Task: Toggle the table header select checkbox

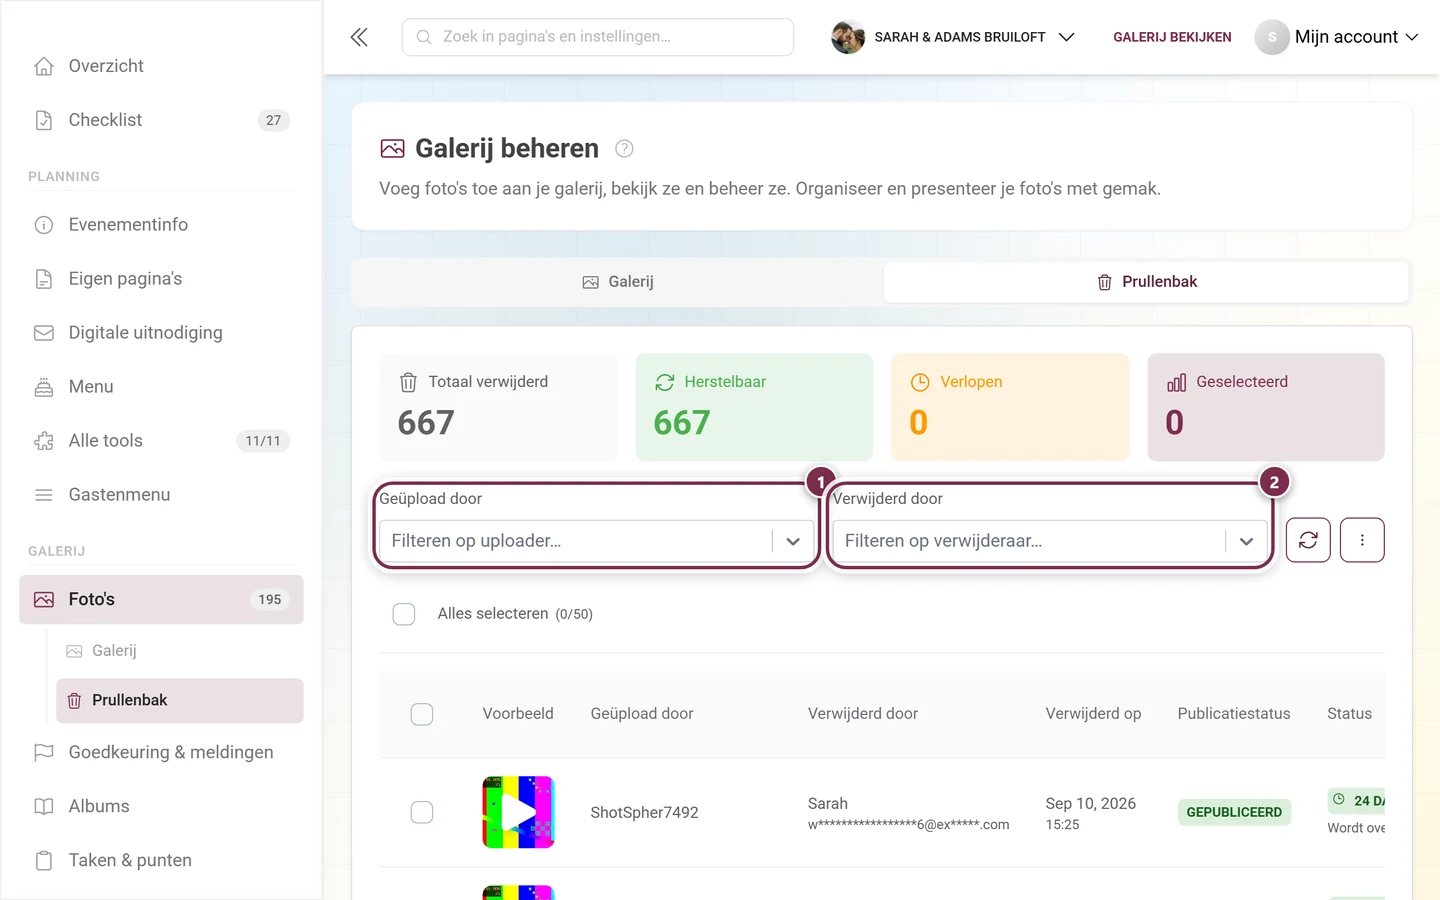Action: 422,714
